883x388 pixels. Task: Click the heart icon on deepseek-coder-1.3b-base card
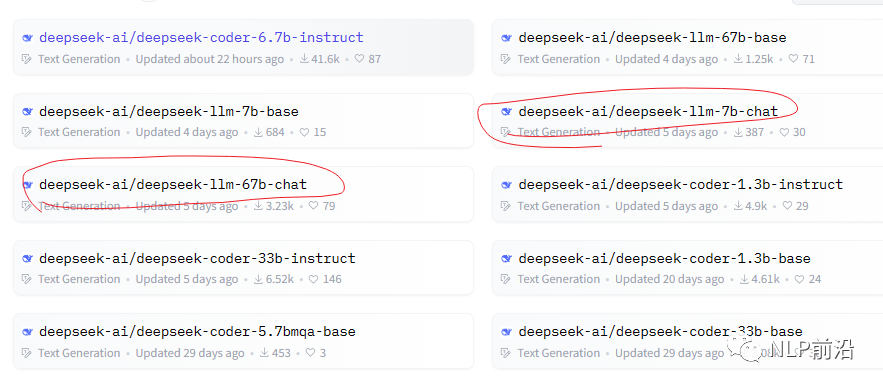click(x=799, y=279)
